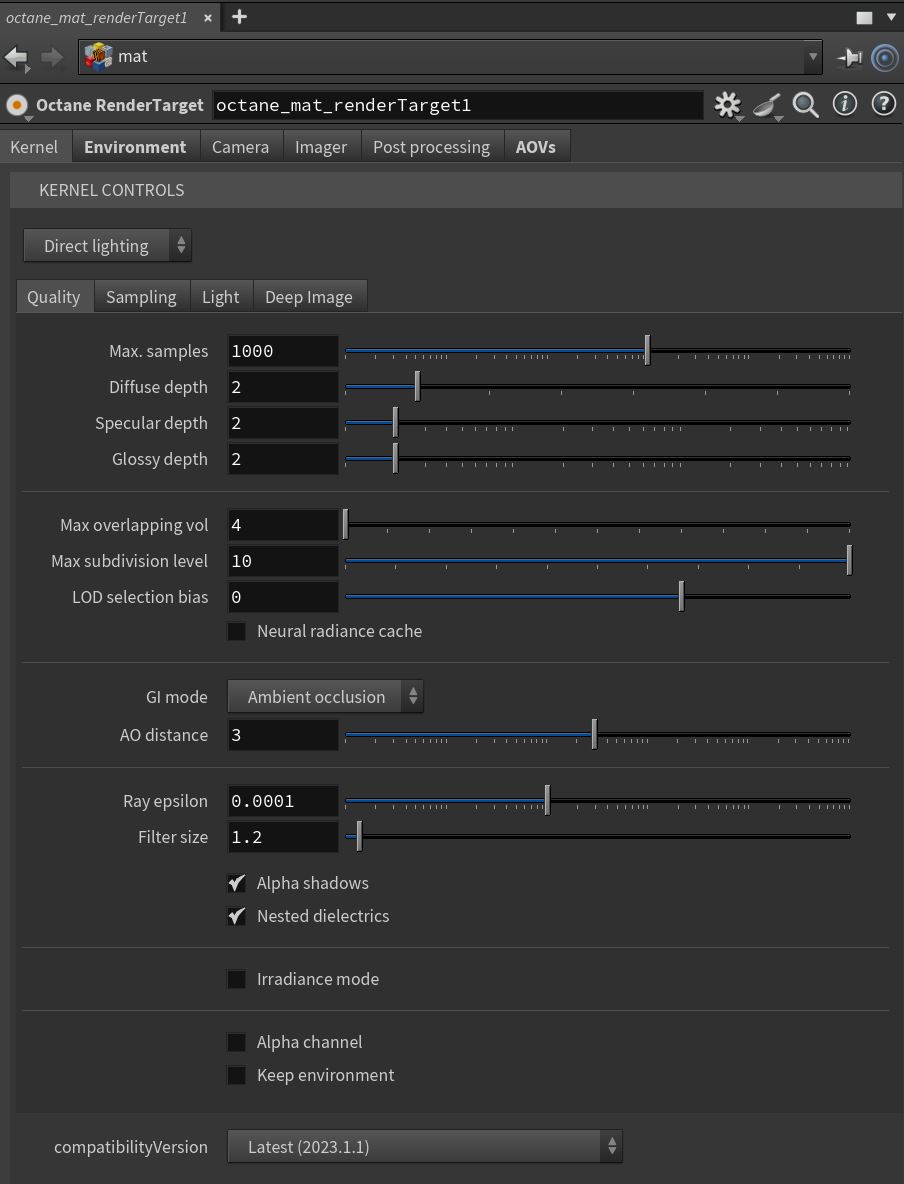
Task: Enable the Neural radiance cache checkbox
Action: pyautogui.click(x=237, y=631)
